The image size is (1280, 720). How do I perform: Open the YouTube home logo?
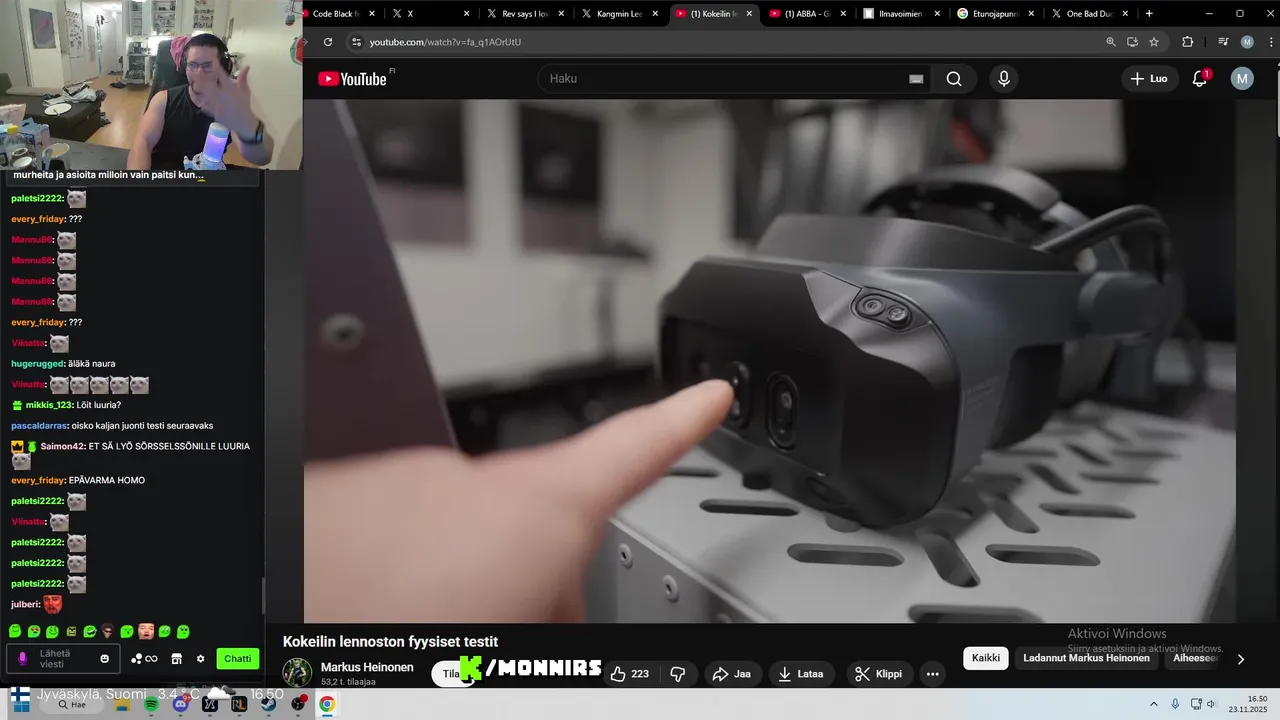[x=352, y=79]
